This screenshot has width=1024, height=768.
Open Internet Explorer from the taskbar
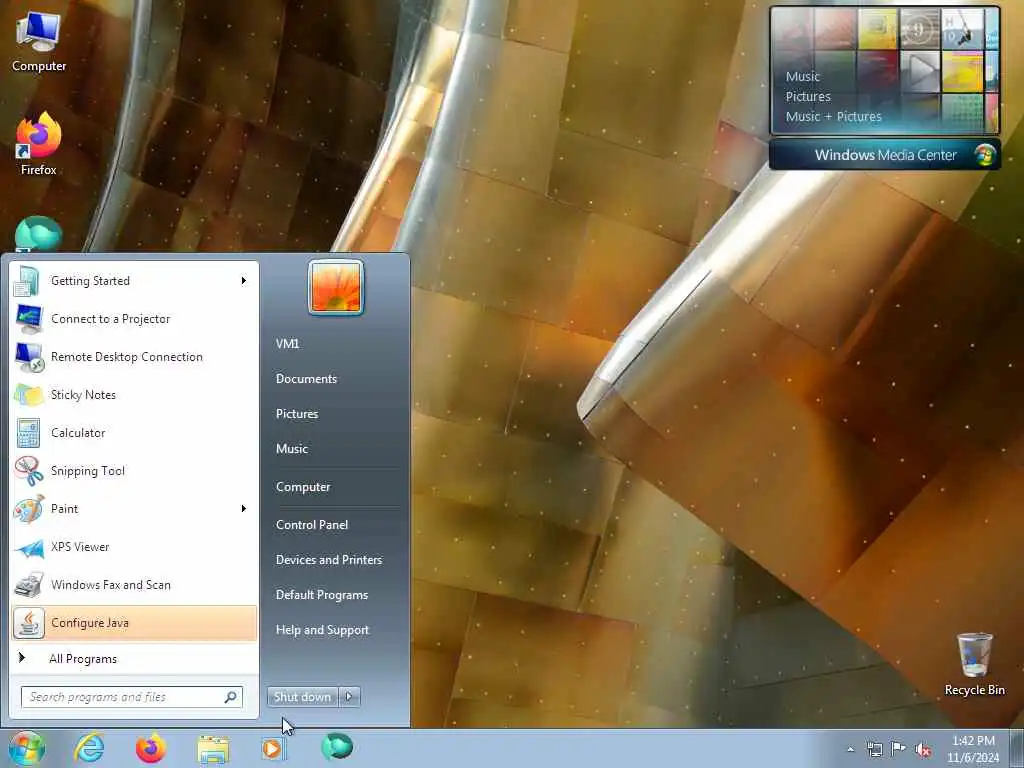point(89,748)
